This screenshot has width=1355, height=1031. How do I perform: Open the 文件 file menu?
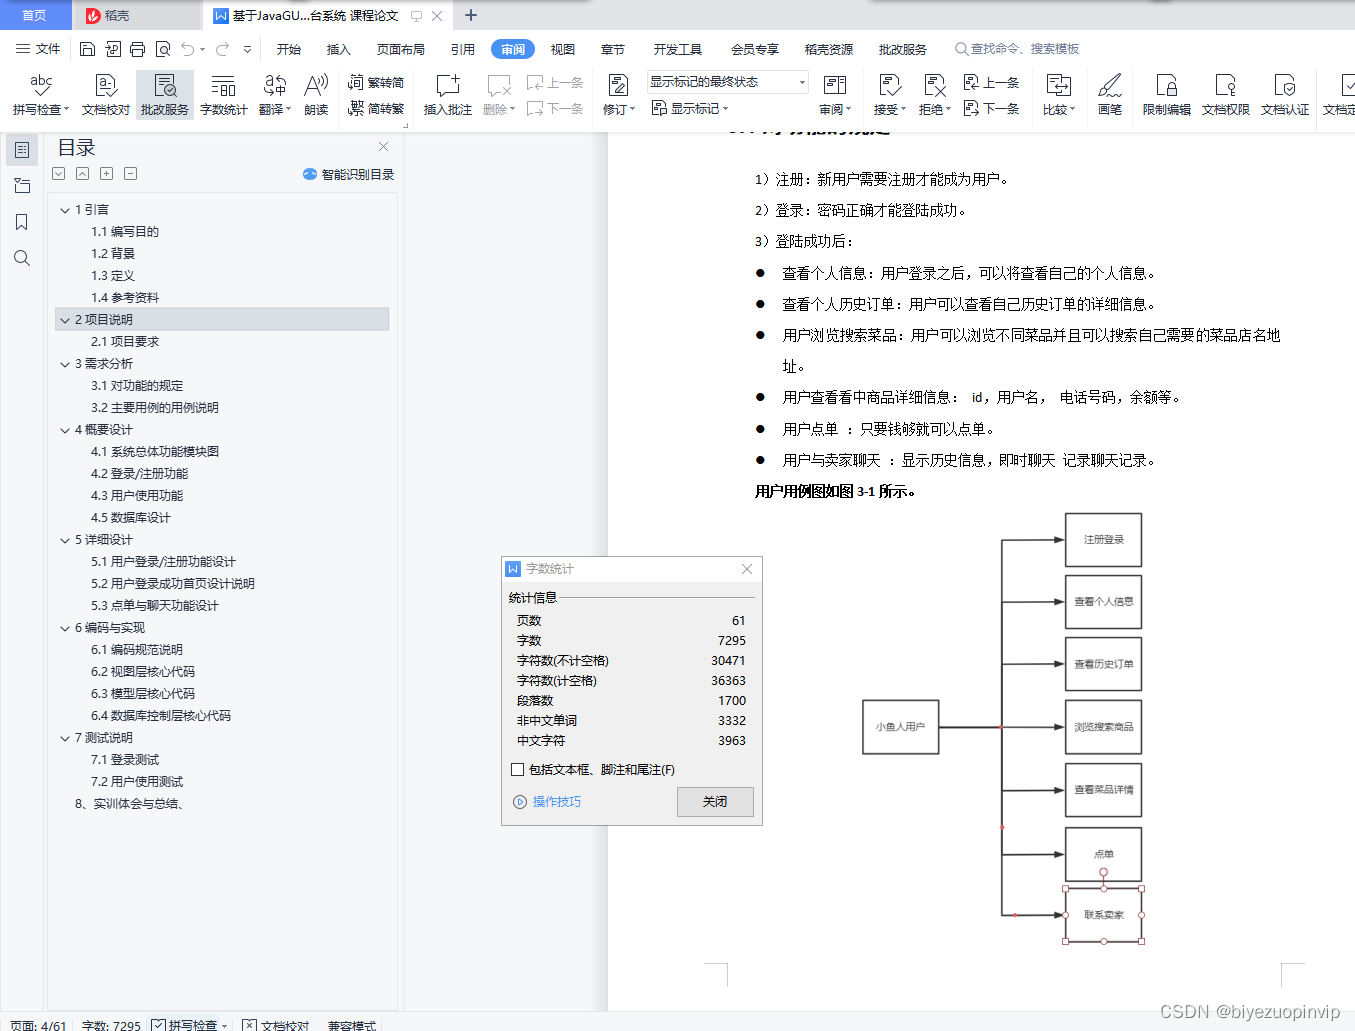[38, 49]
